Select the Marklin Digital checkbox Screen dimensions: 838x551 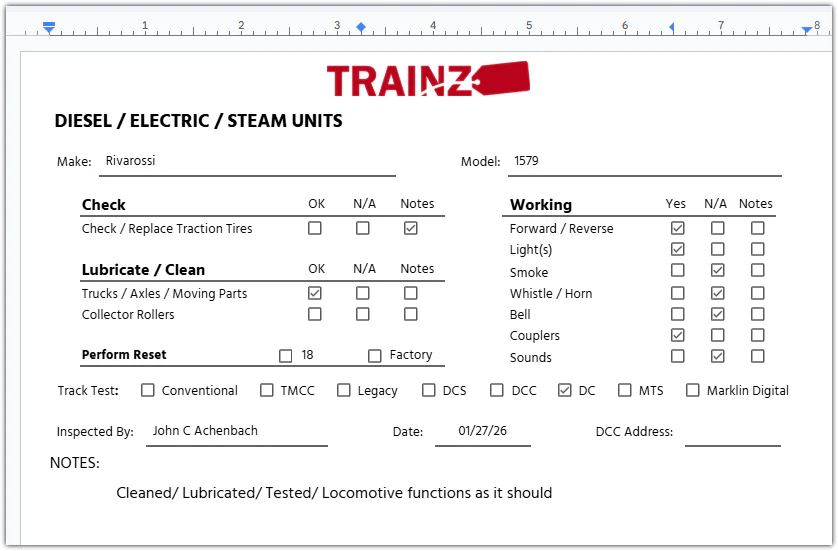point(693,390)
